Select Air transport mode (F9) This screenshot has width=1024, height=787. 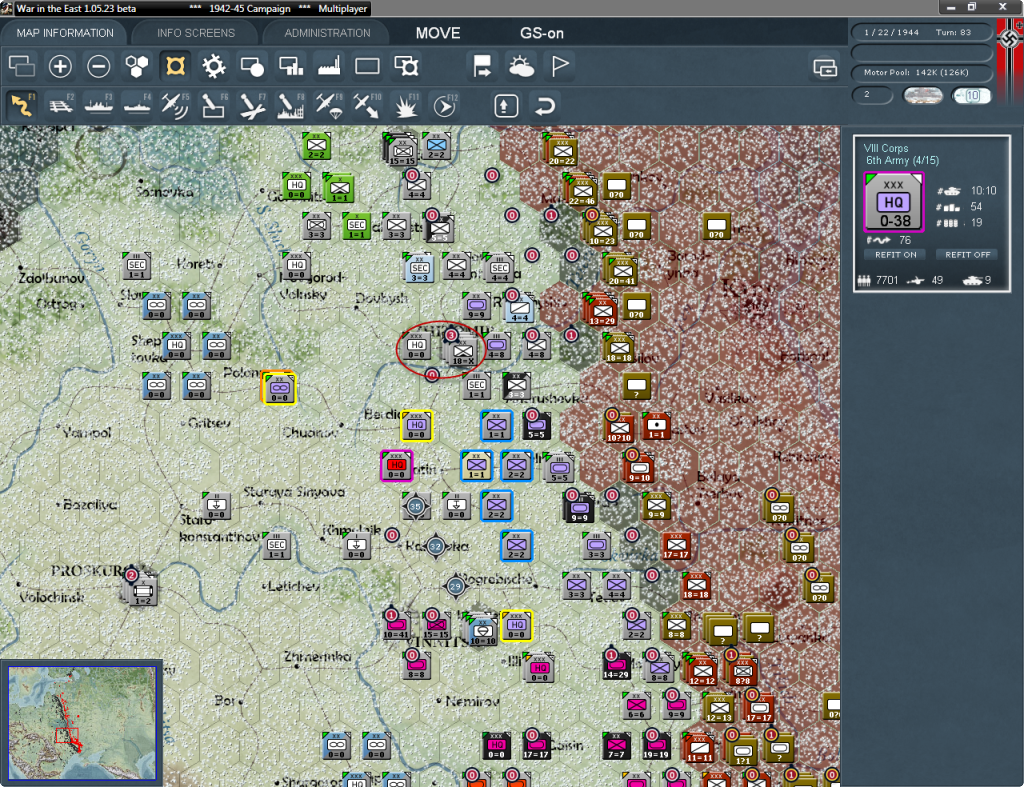point(329,106)
